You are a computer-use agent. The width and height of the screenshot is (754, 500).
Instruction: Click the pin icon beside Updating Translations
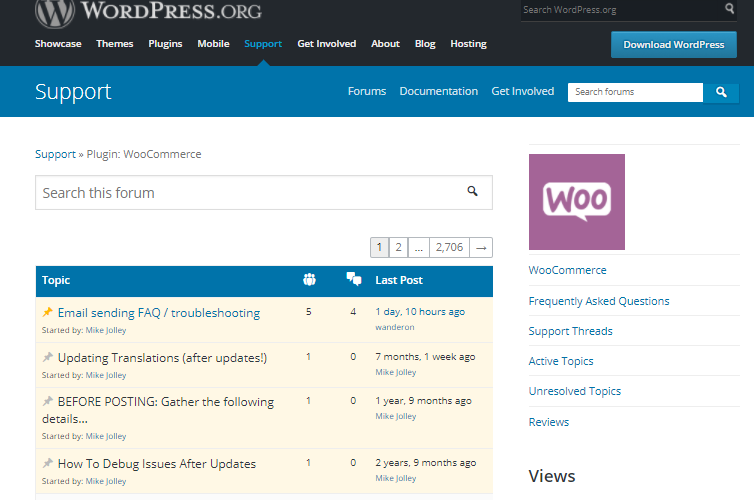pos(47,357)
